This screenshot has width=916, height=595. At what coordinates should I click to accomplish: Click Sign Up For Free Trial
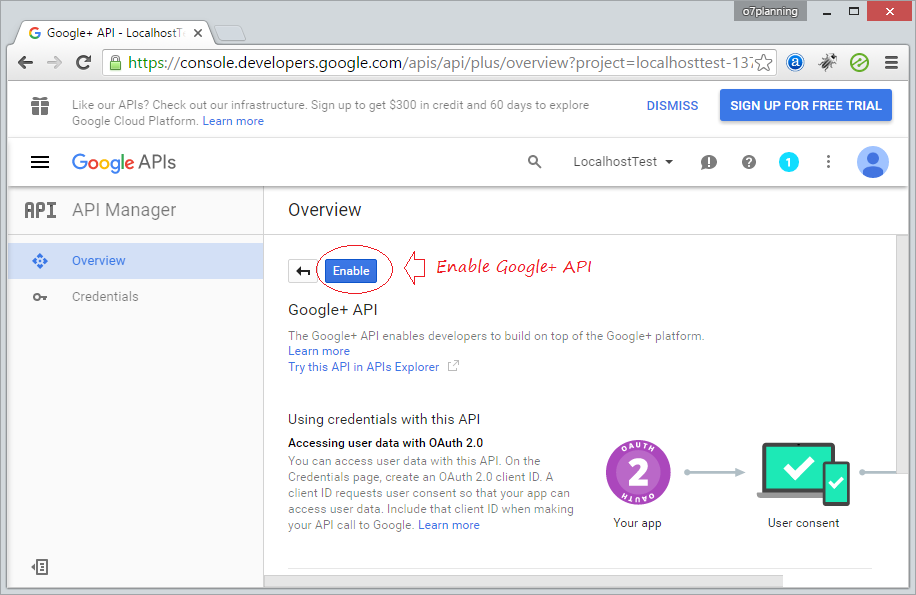pyautogui.click(x=806, y=106)
